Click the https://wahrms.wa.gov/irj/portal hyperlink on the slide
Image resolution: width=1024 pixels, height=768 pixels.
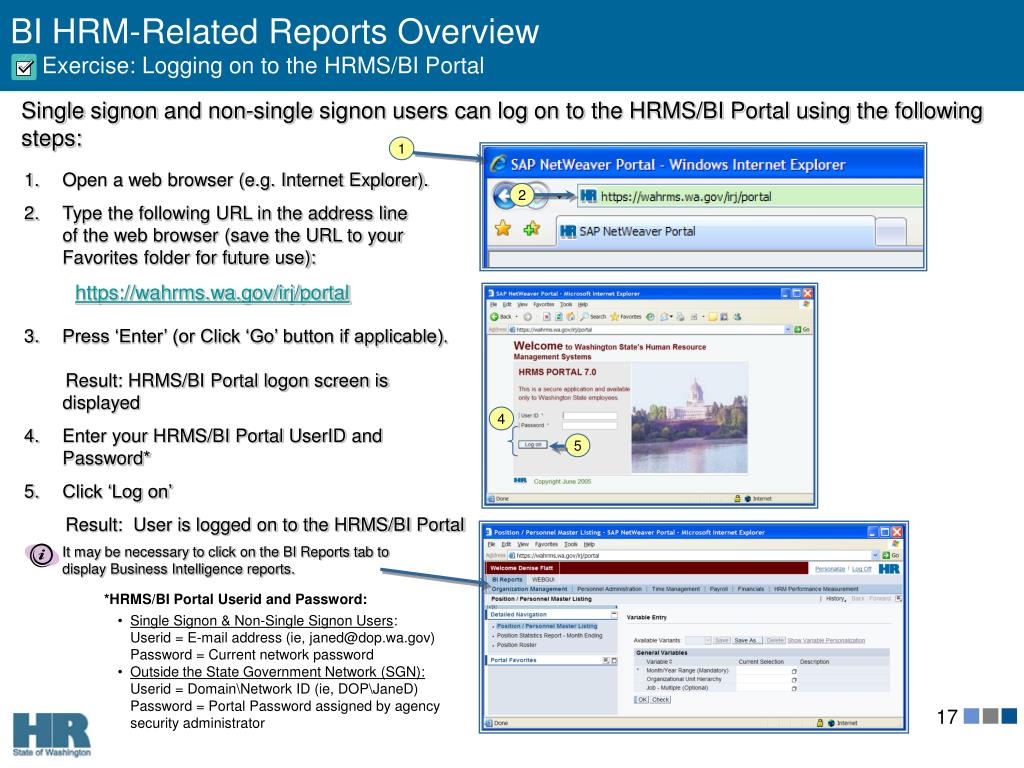(212, 293)
